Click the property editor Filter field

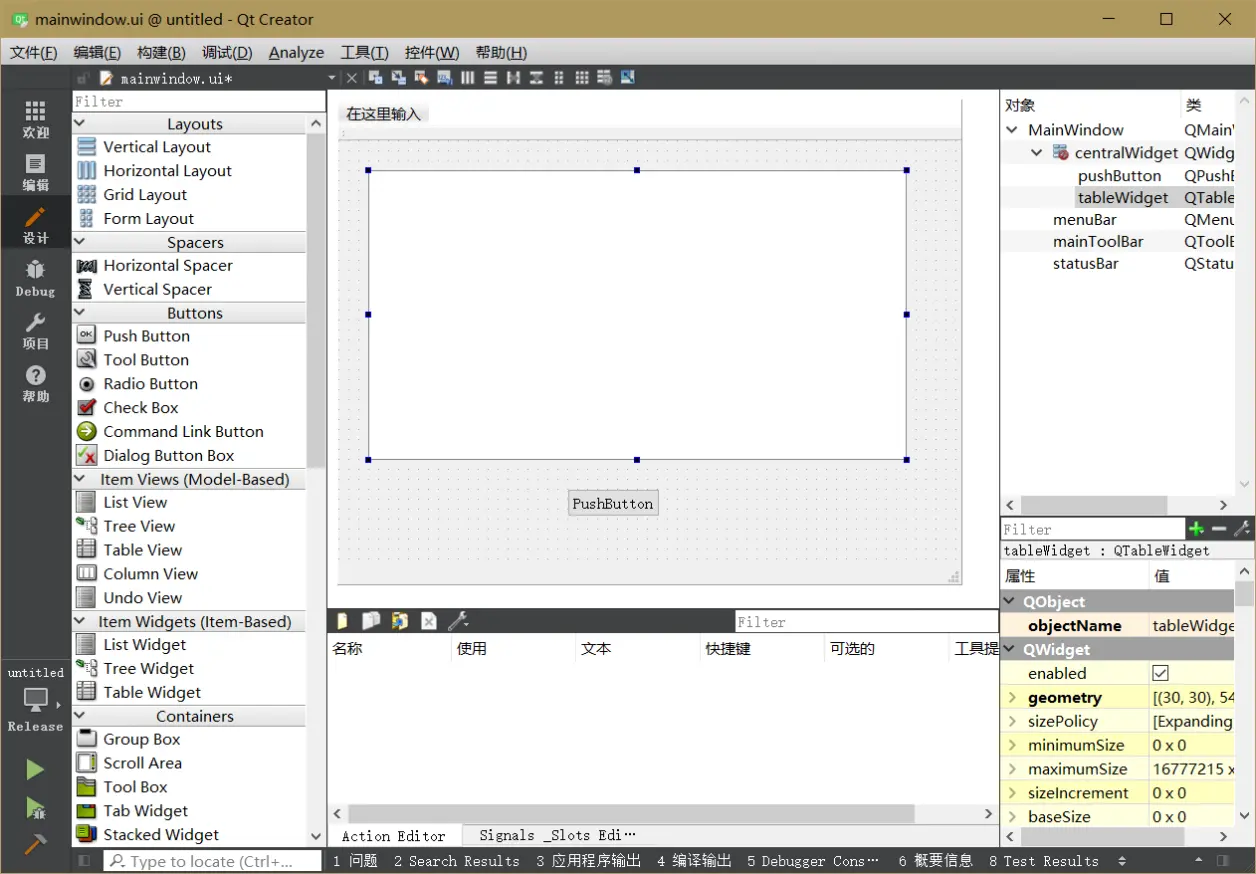tap(1093, 529)
